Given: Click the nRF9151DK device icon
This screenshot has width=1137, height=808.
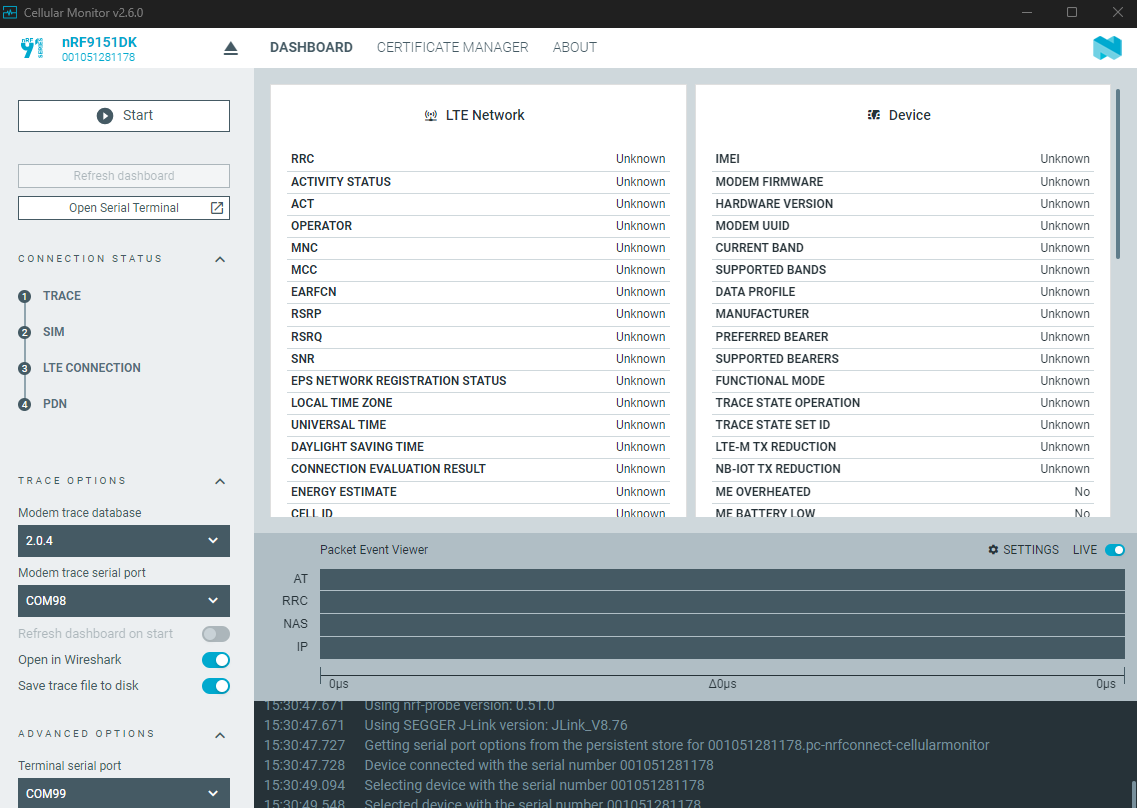Looking at the screenshot, I should pos(33,48).
